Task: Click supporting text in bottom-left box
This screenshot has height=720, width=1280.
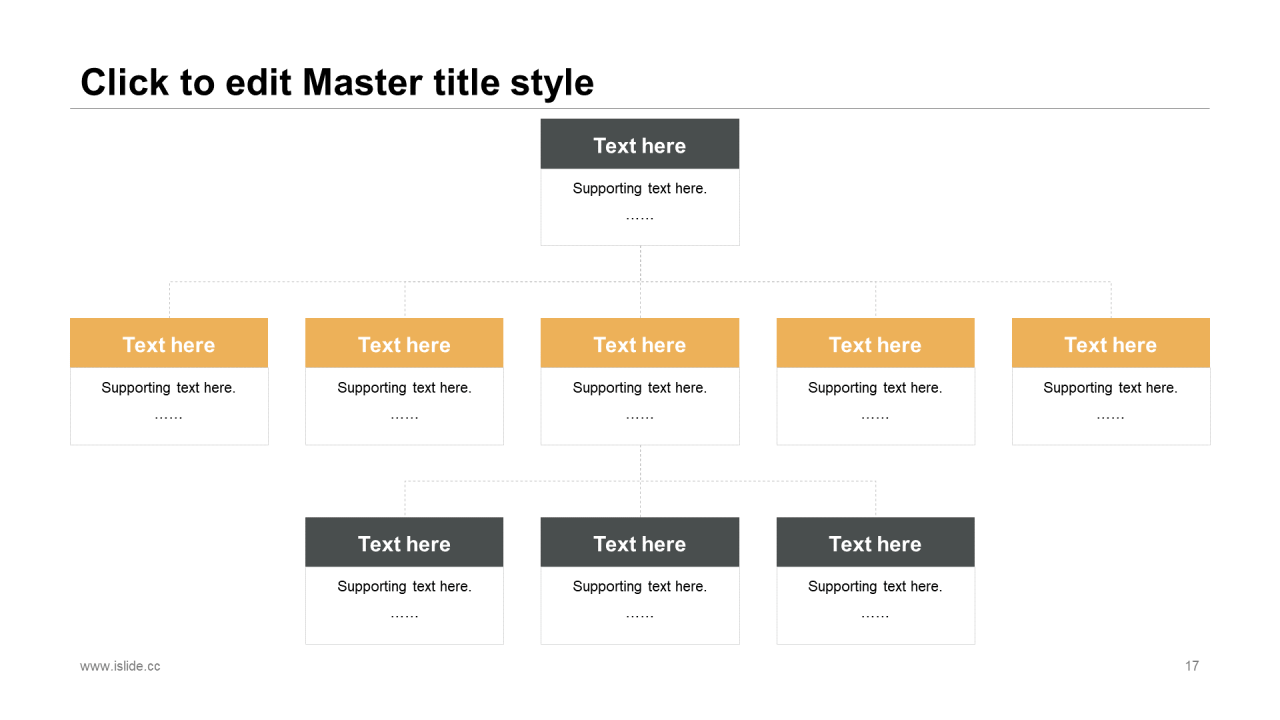Action: coord(404,587)
